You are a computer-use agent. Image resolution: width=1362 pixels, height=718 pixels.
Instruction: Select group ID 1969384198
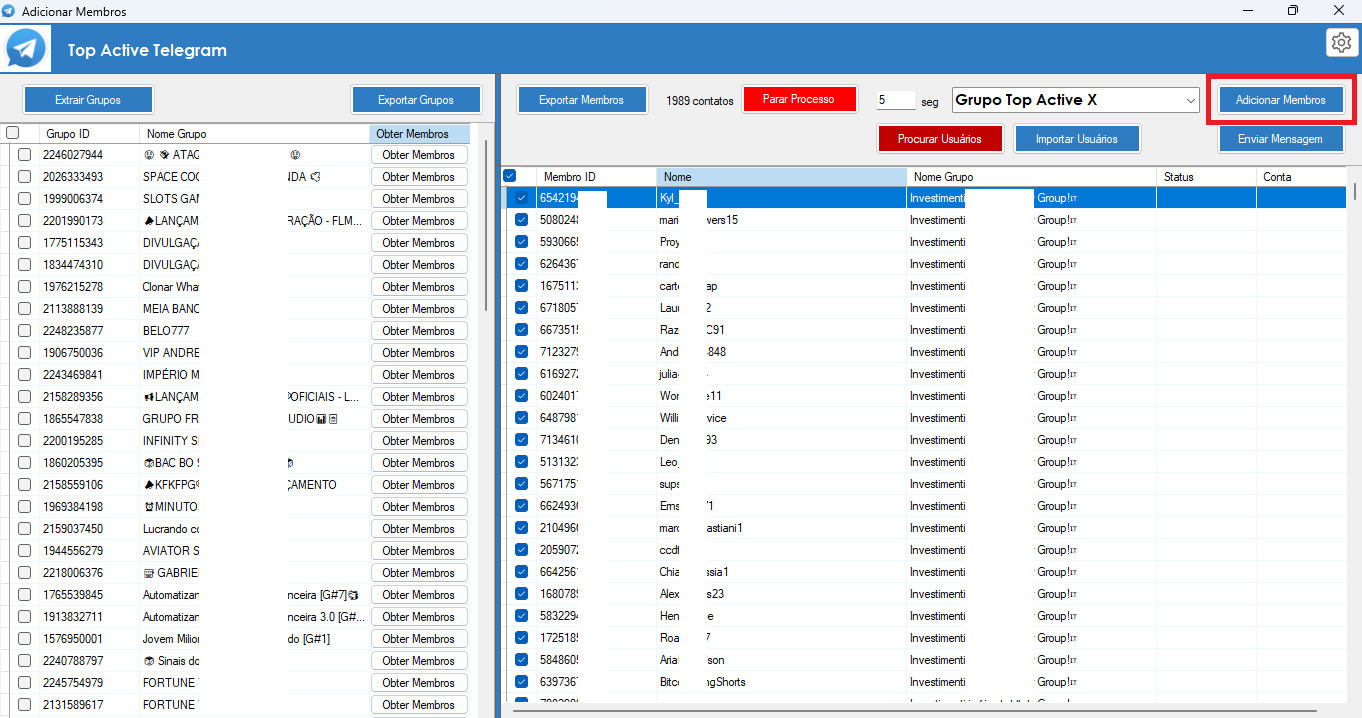coord(72,507)
